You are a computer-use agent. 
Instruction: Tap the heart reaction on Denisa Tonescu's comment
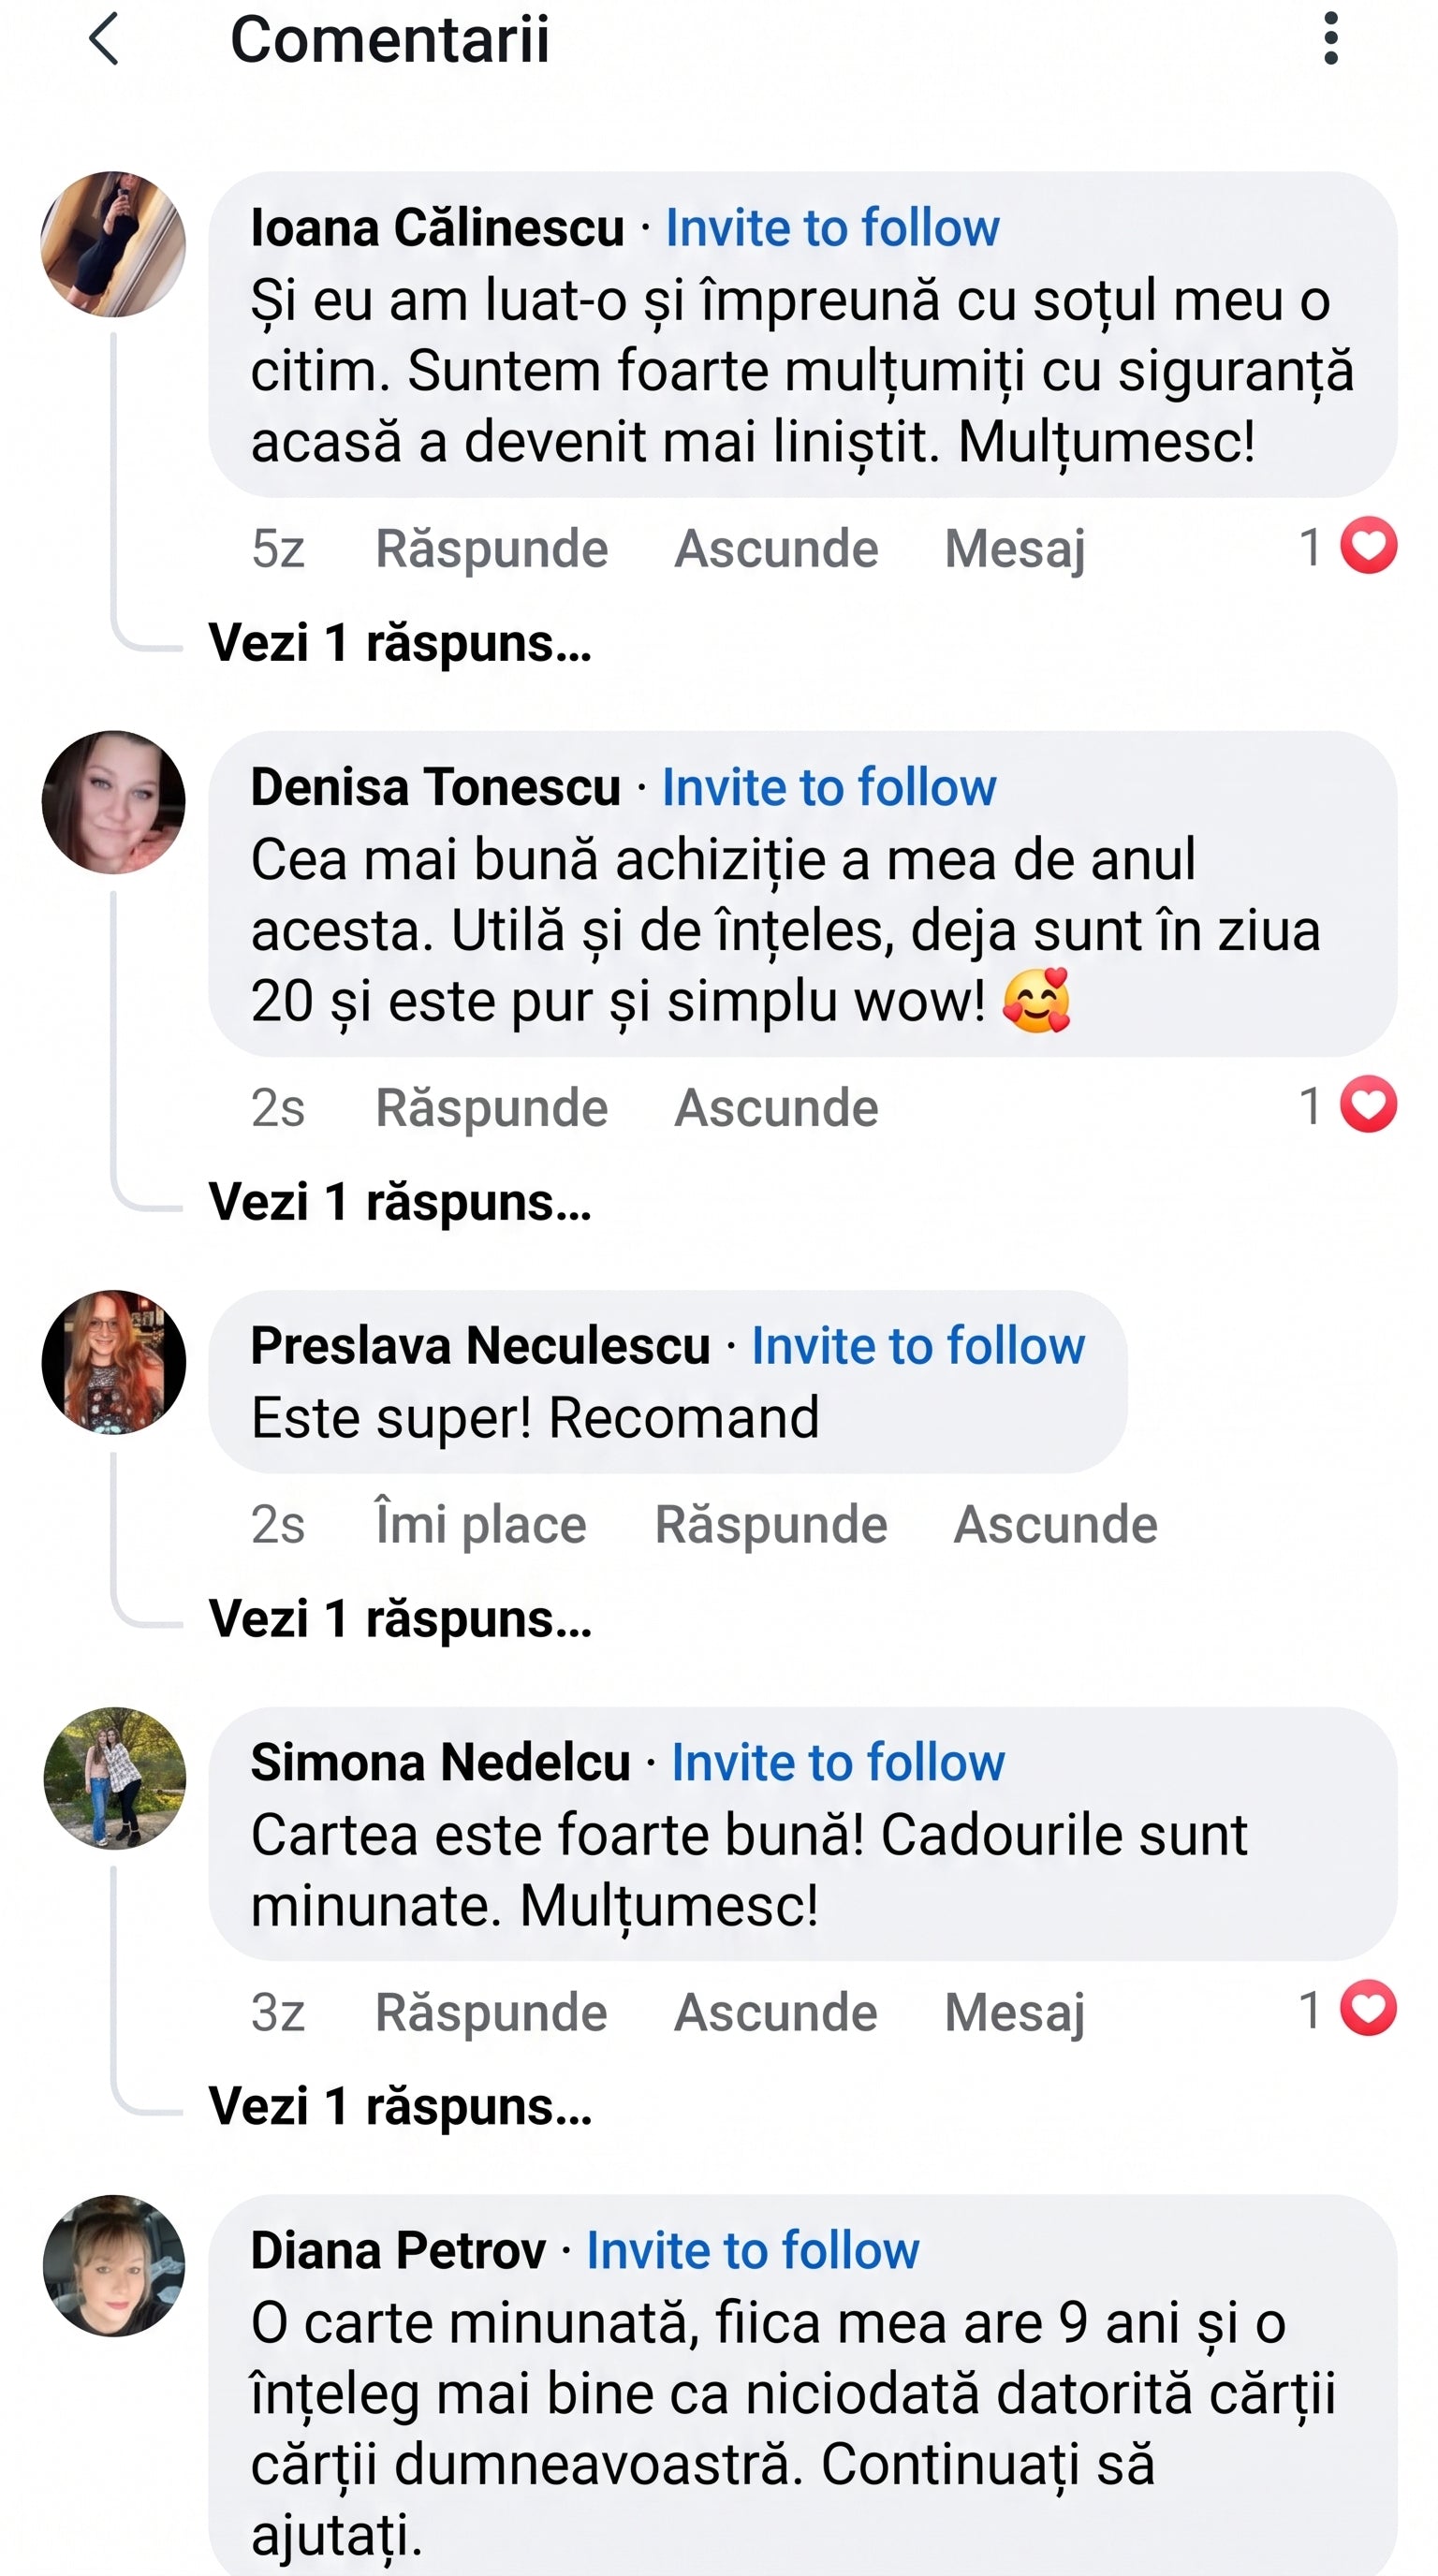tap(1368, 1105)
